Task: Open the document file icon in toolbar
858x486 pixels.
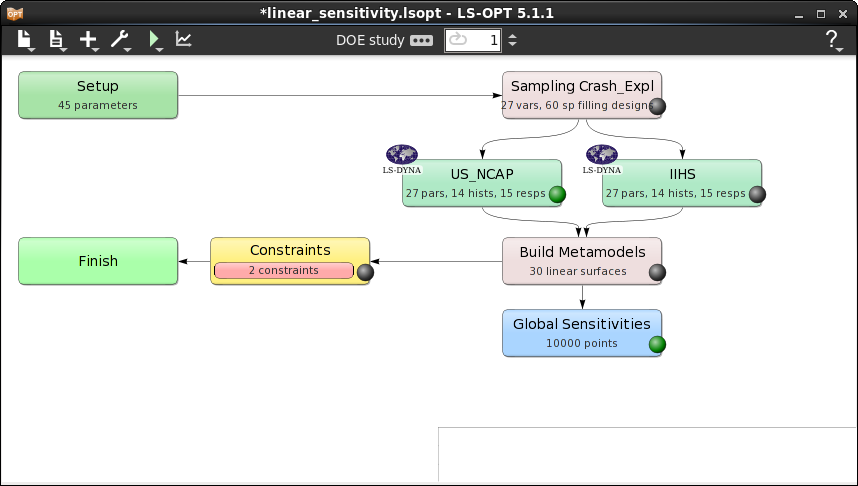Action: [x=56, y=39]
